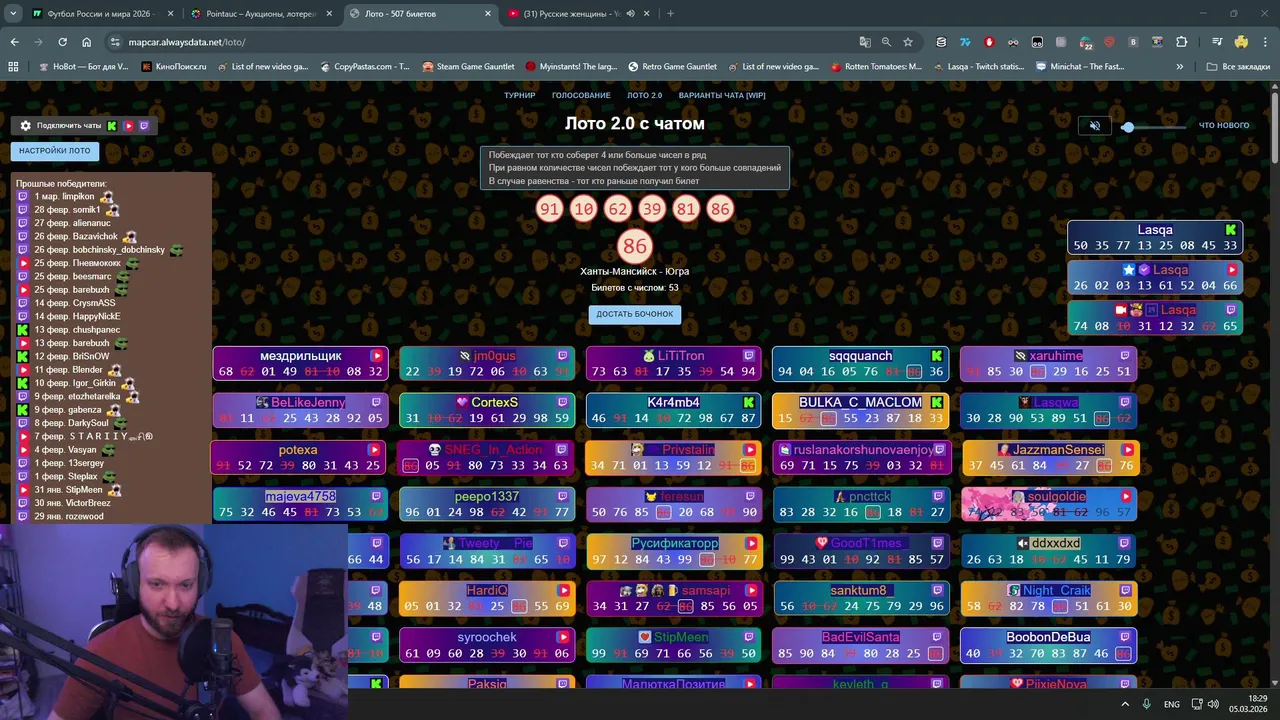Click the Twitch icon in Подключить чаты
The height and width of the screenshot is (720, 1280).
point(144,126)
